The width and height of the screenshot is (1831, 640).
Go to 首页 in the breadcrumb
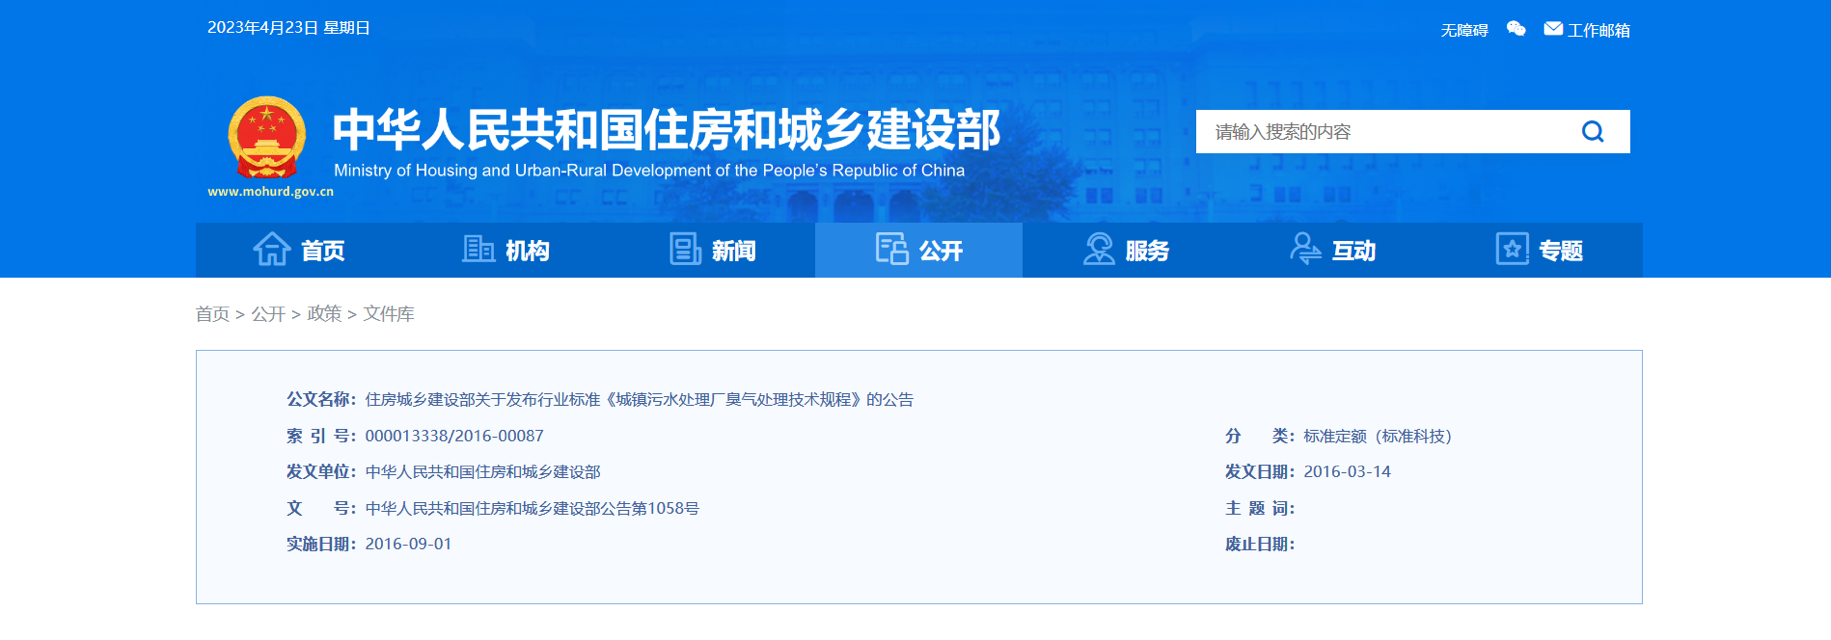coord(212,314)
